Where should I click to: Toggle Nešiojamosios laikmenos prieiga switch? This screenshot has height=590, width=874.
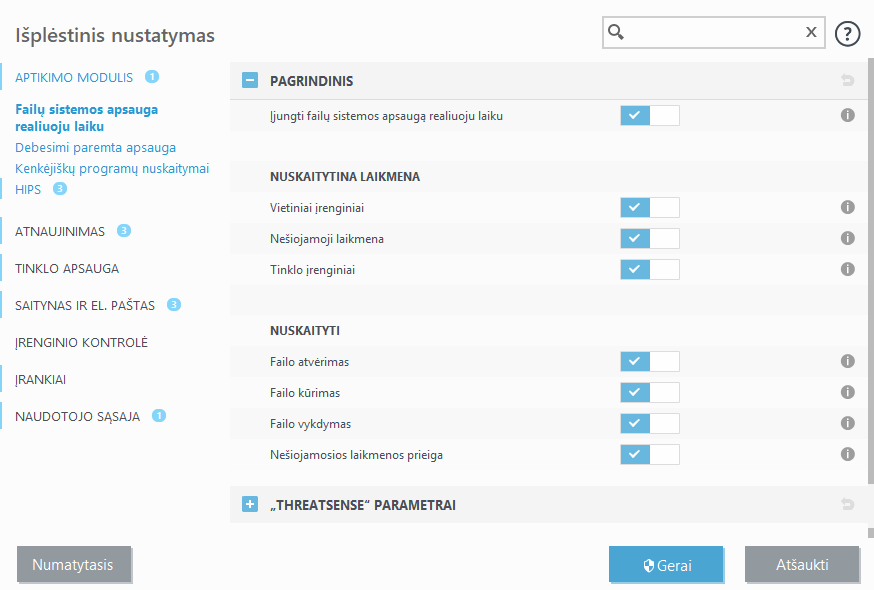(x=647, y=453)
